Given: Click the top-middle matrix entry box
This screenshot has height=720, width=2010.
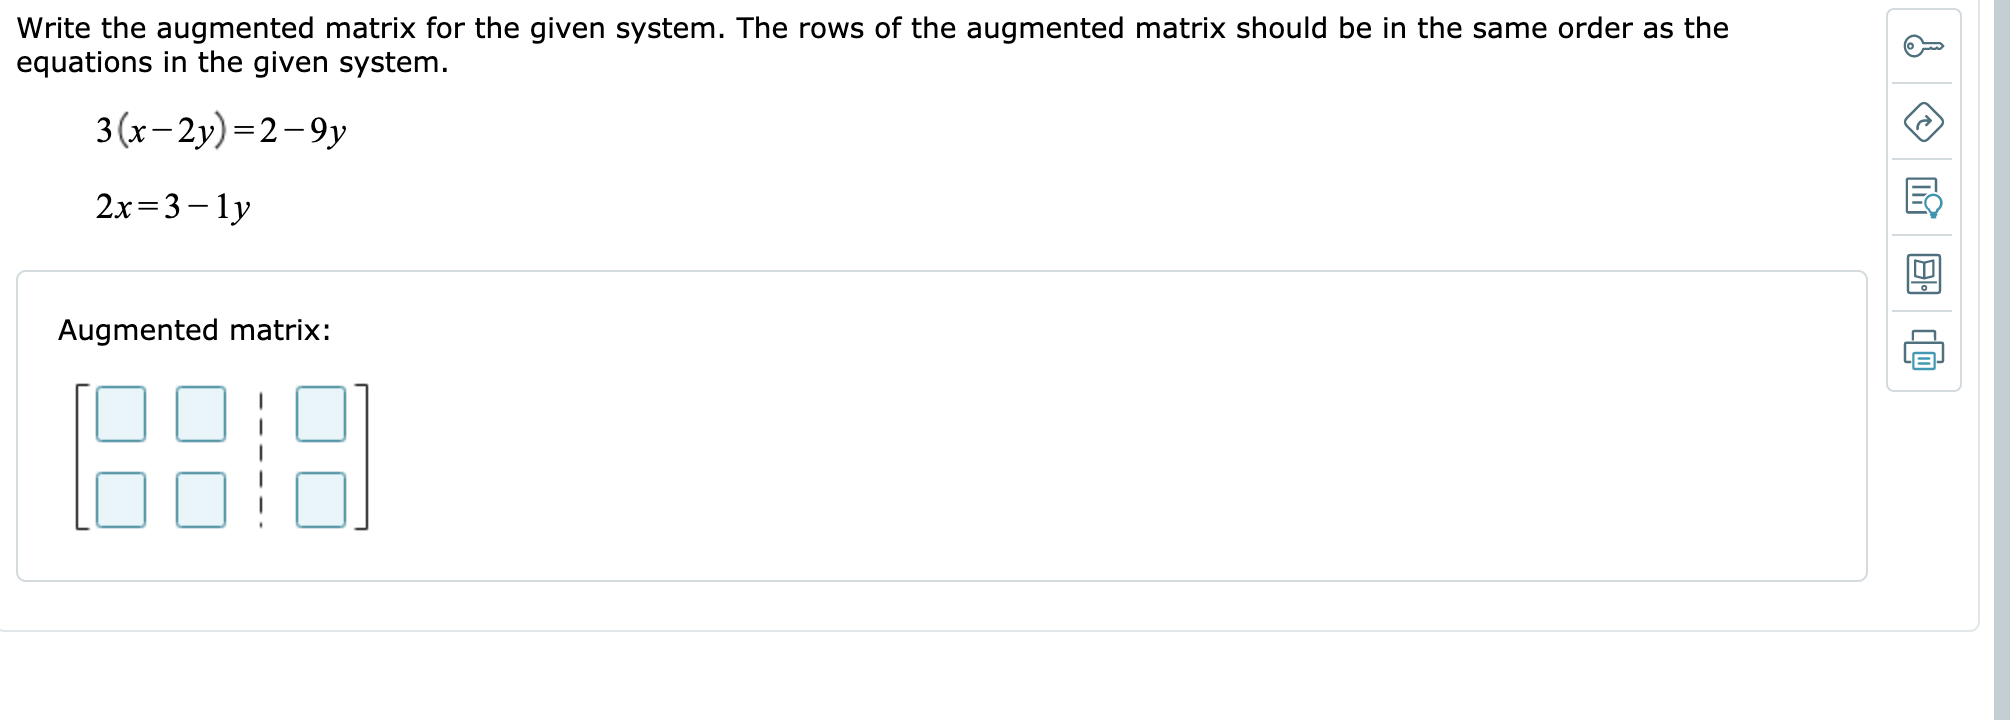Looking at the screenshot, I should pyautogui.click(x=202, y=415).
